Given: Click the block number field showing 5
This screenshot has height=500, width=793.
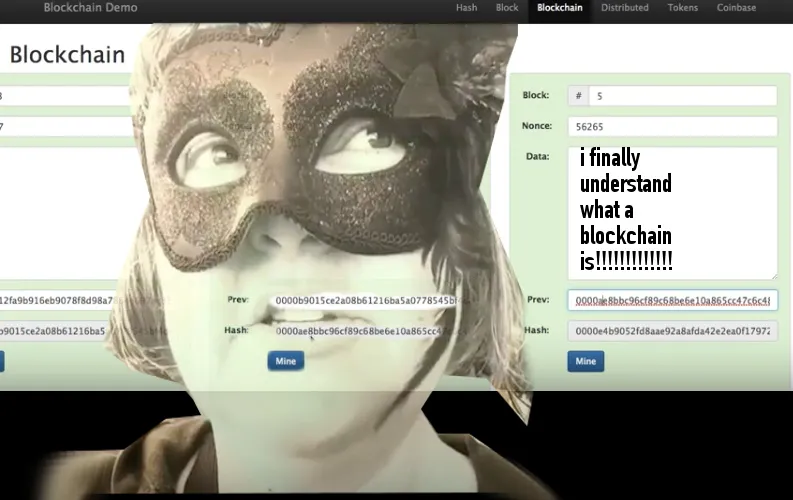Looking at the screenshot, I should point(683,96).
